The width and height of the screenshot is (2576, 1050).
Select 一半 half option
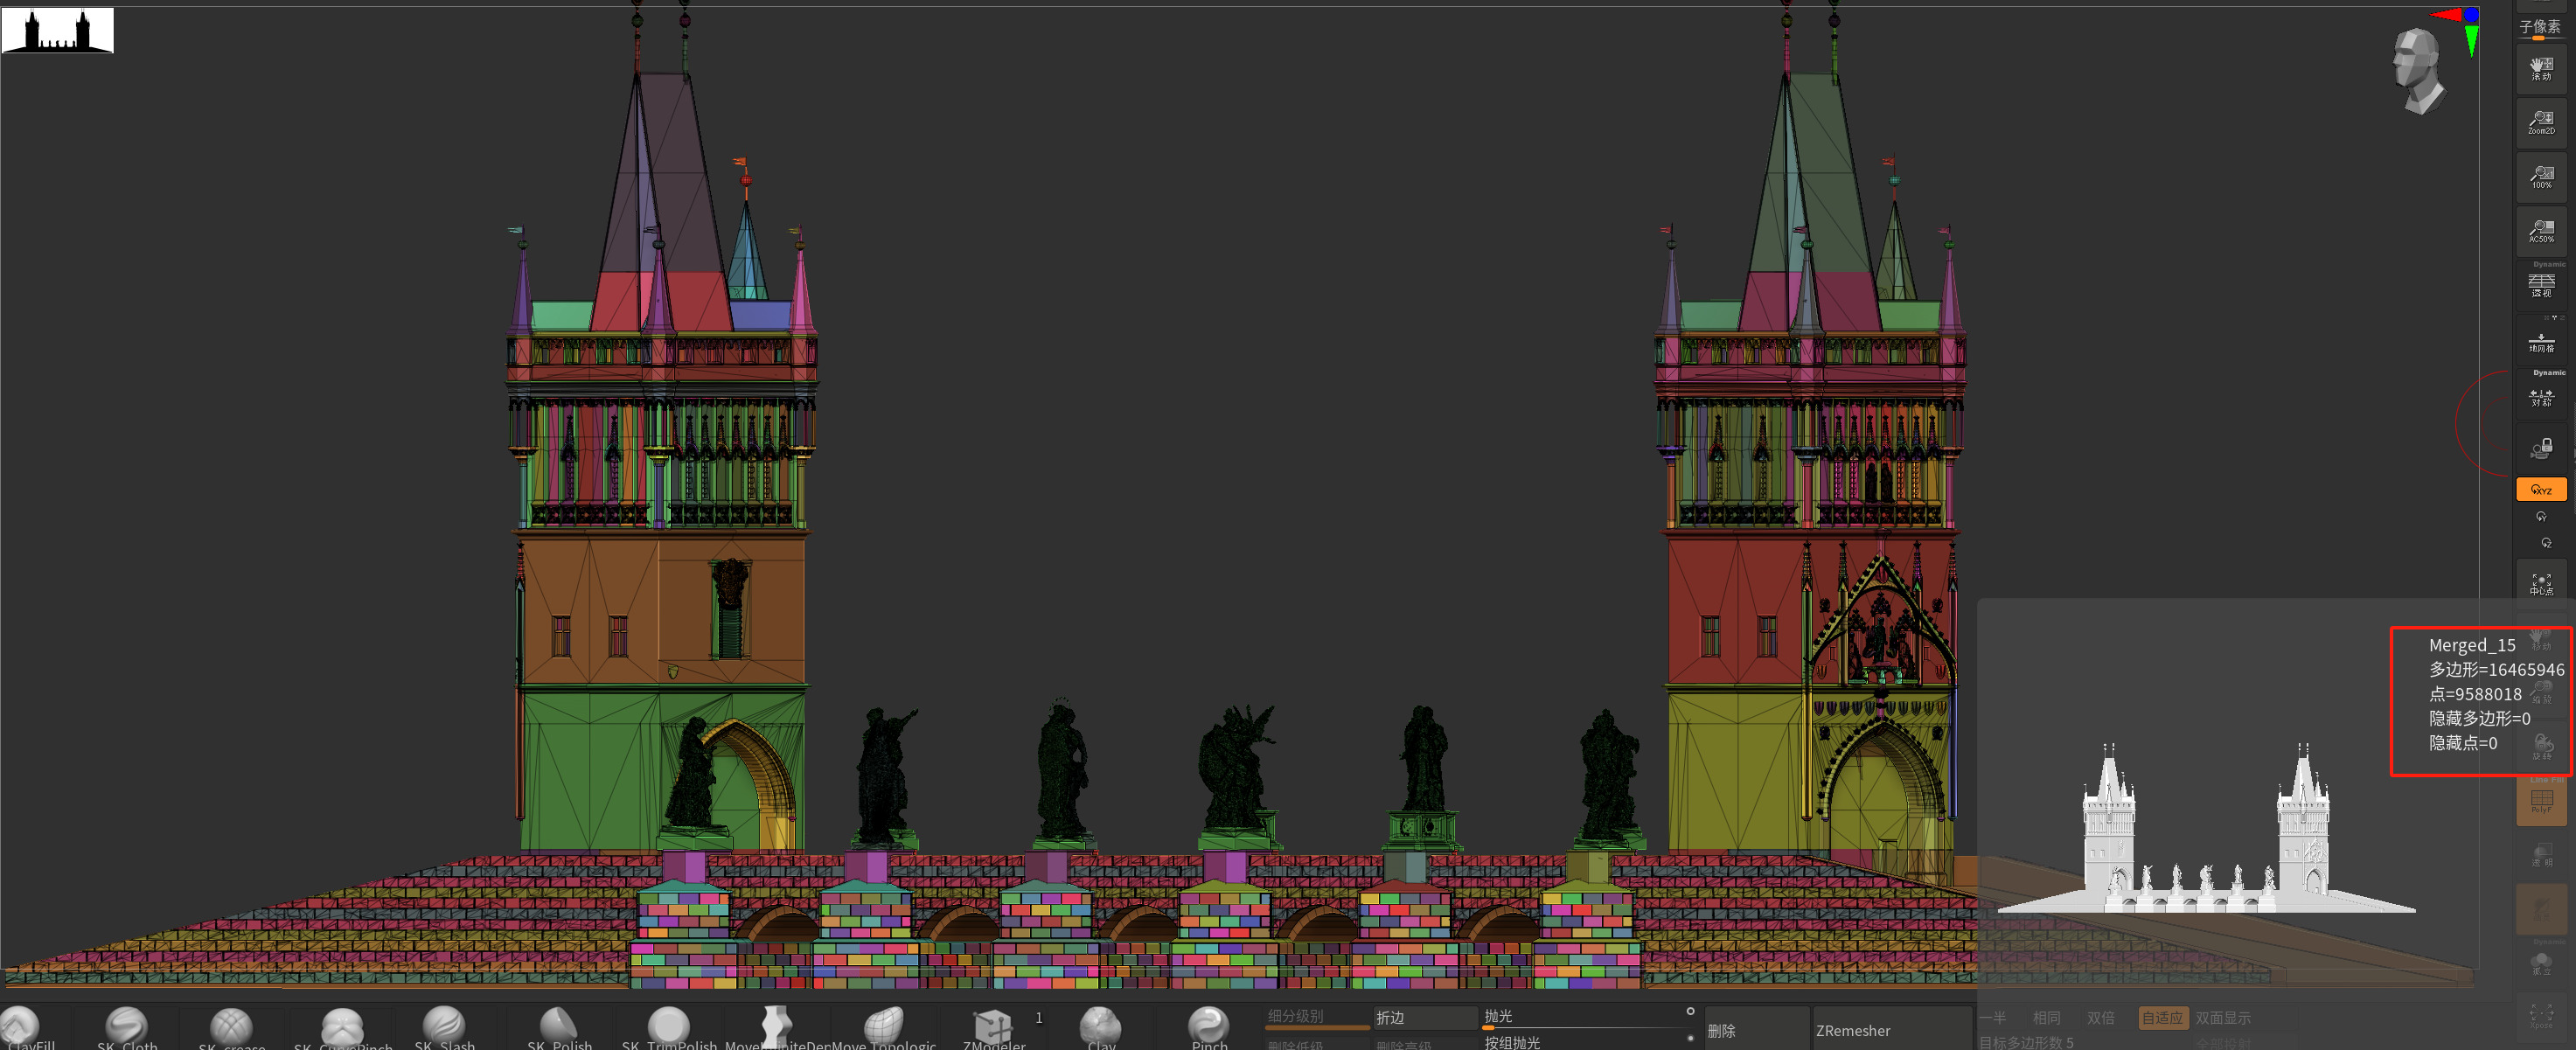pyautogui.click(x=1992, y=1018)
